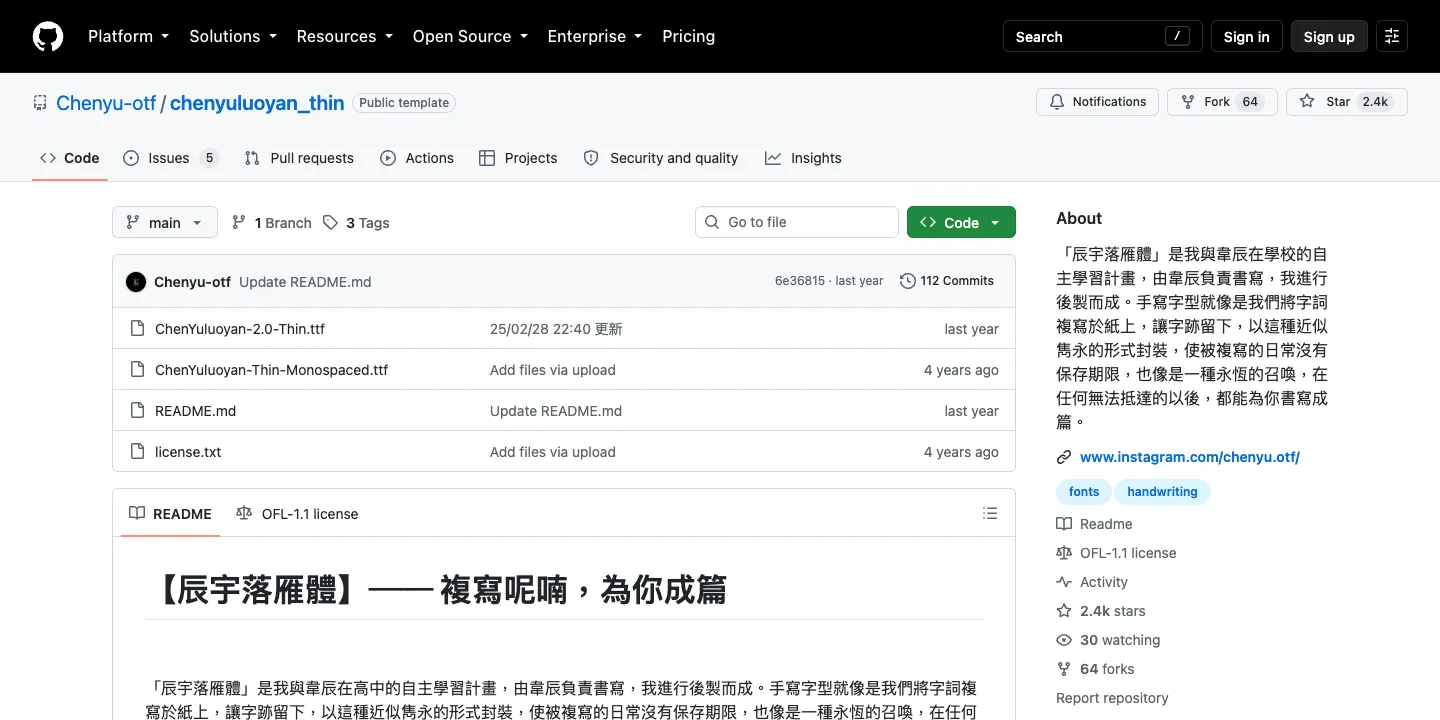Click the history clock icon near 112 Commits
Viewport: 1440px width, 720px height.
point(908,281)
